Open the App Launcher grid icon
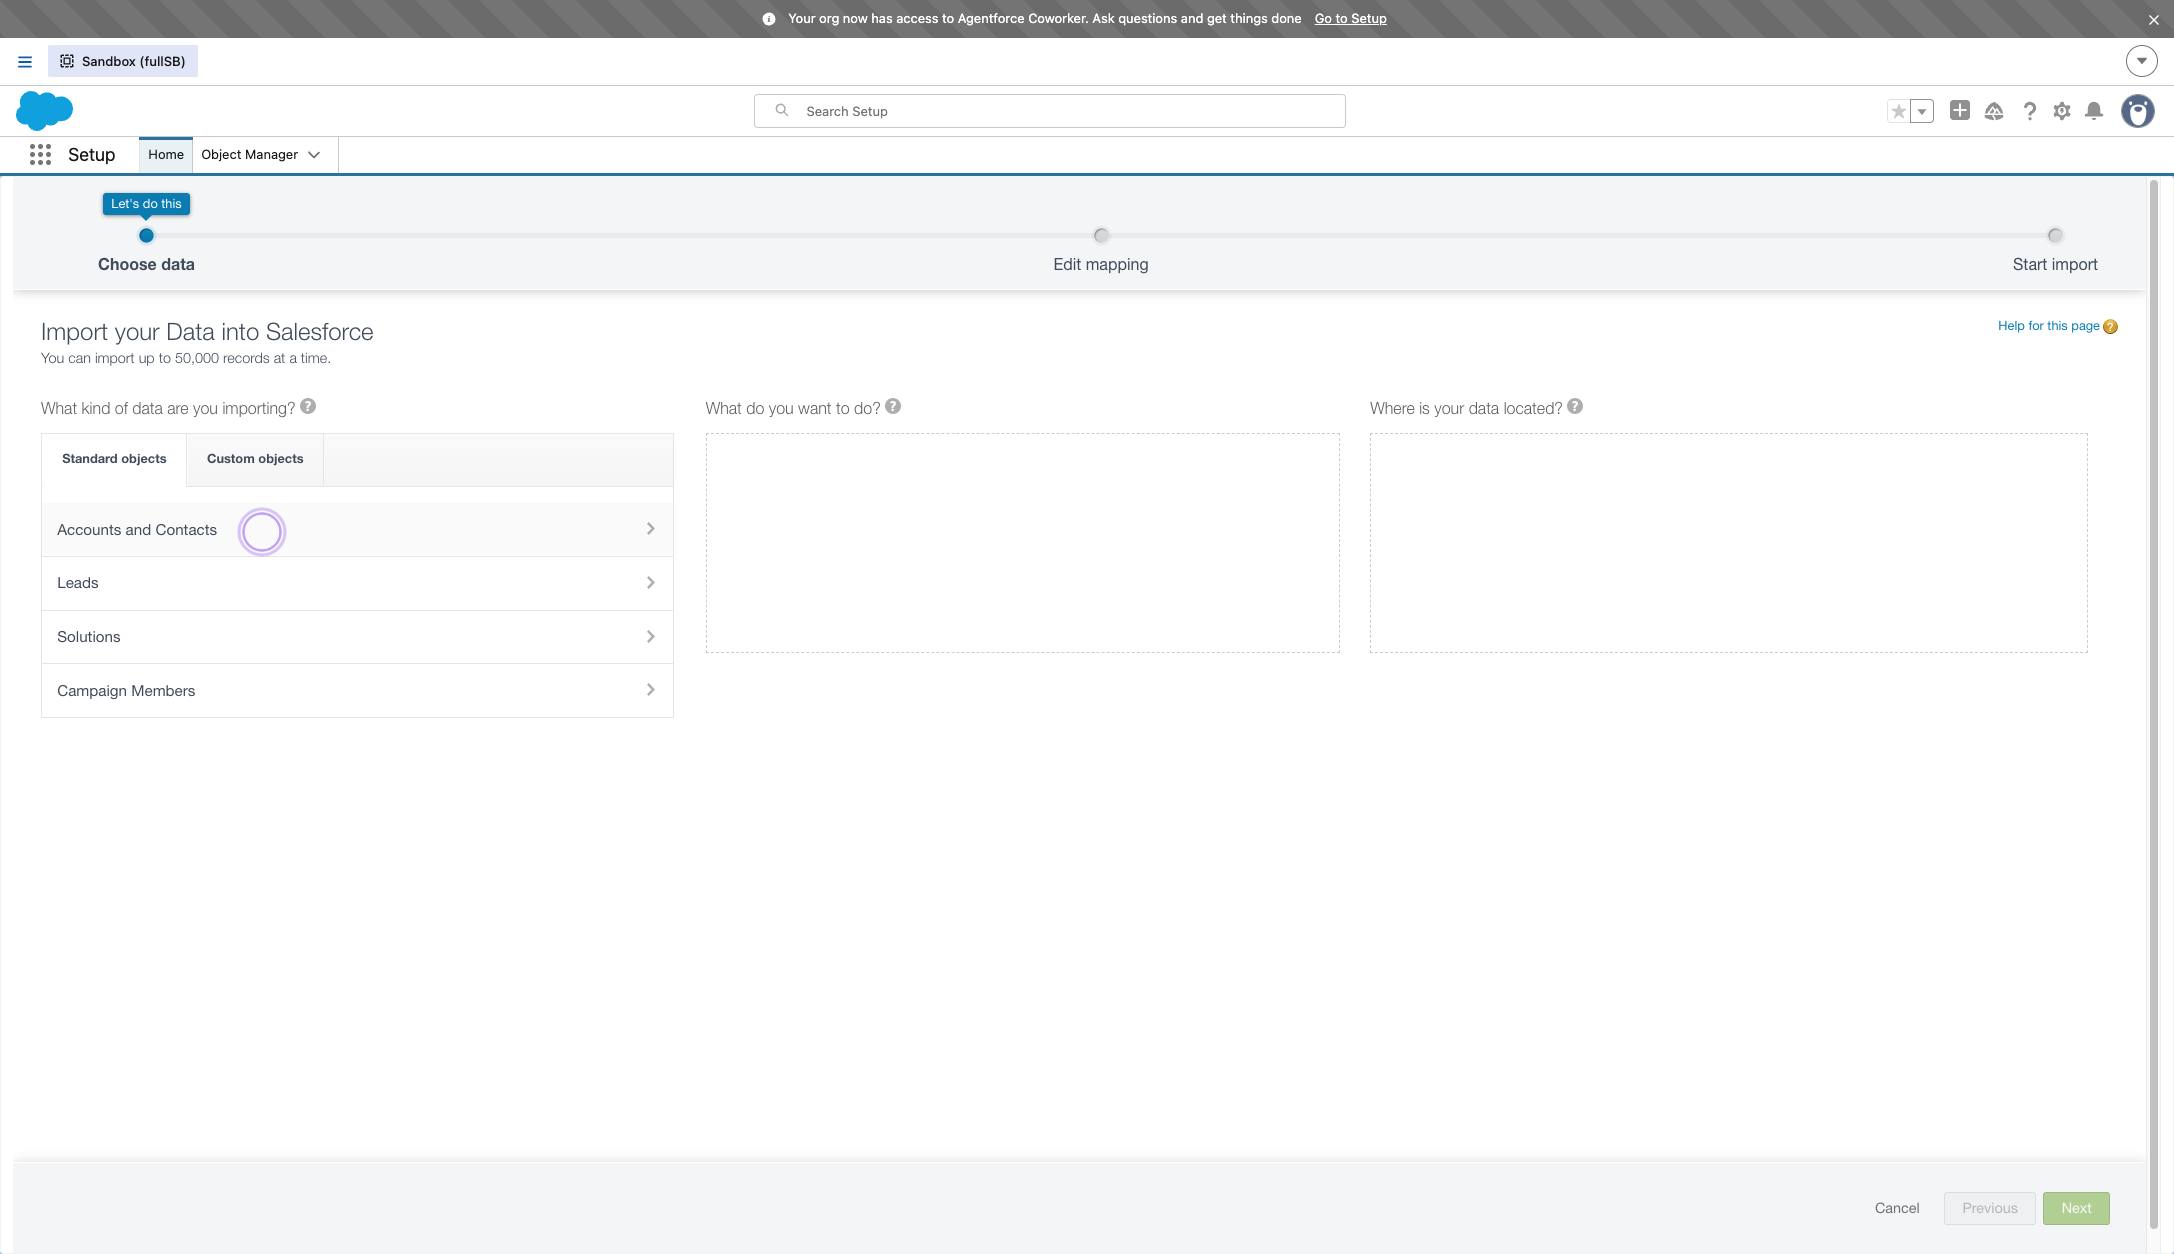The image size is (2174, 1254). [x=40, y=155]
